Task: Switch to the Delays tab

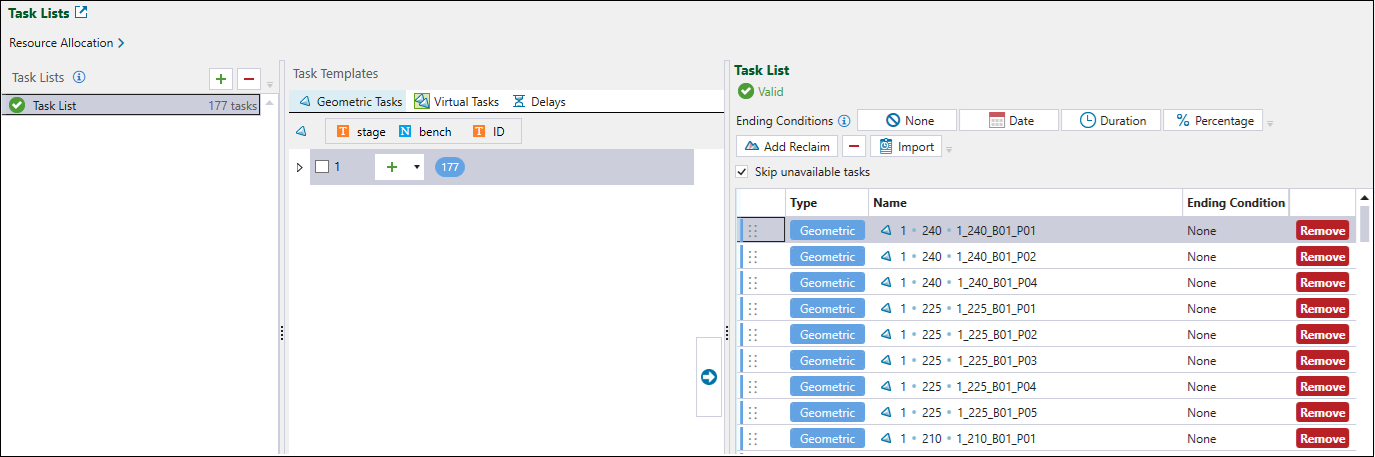Action: pyautogui.click(x=539, y=101)
